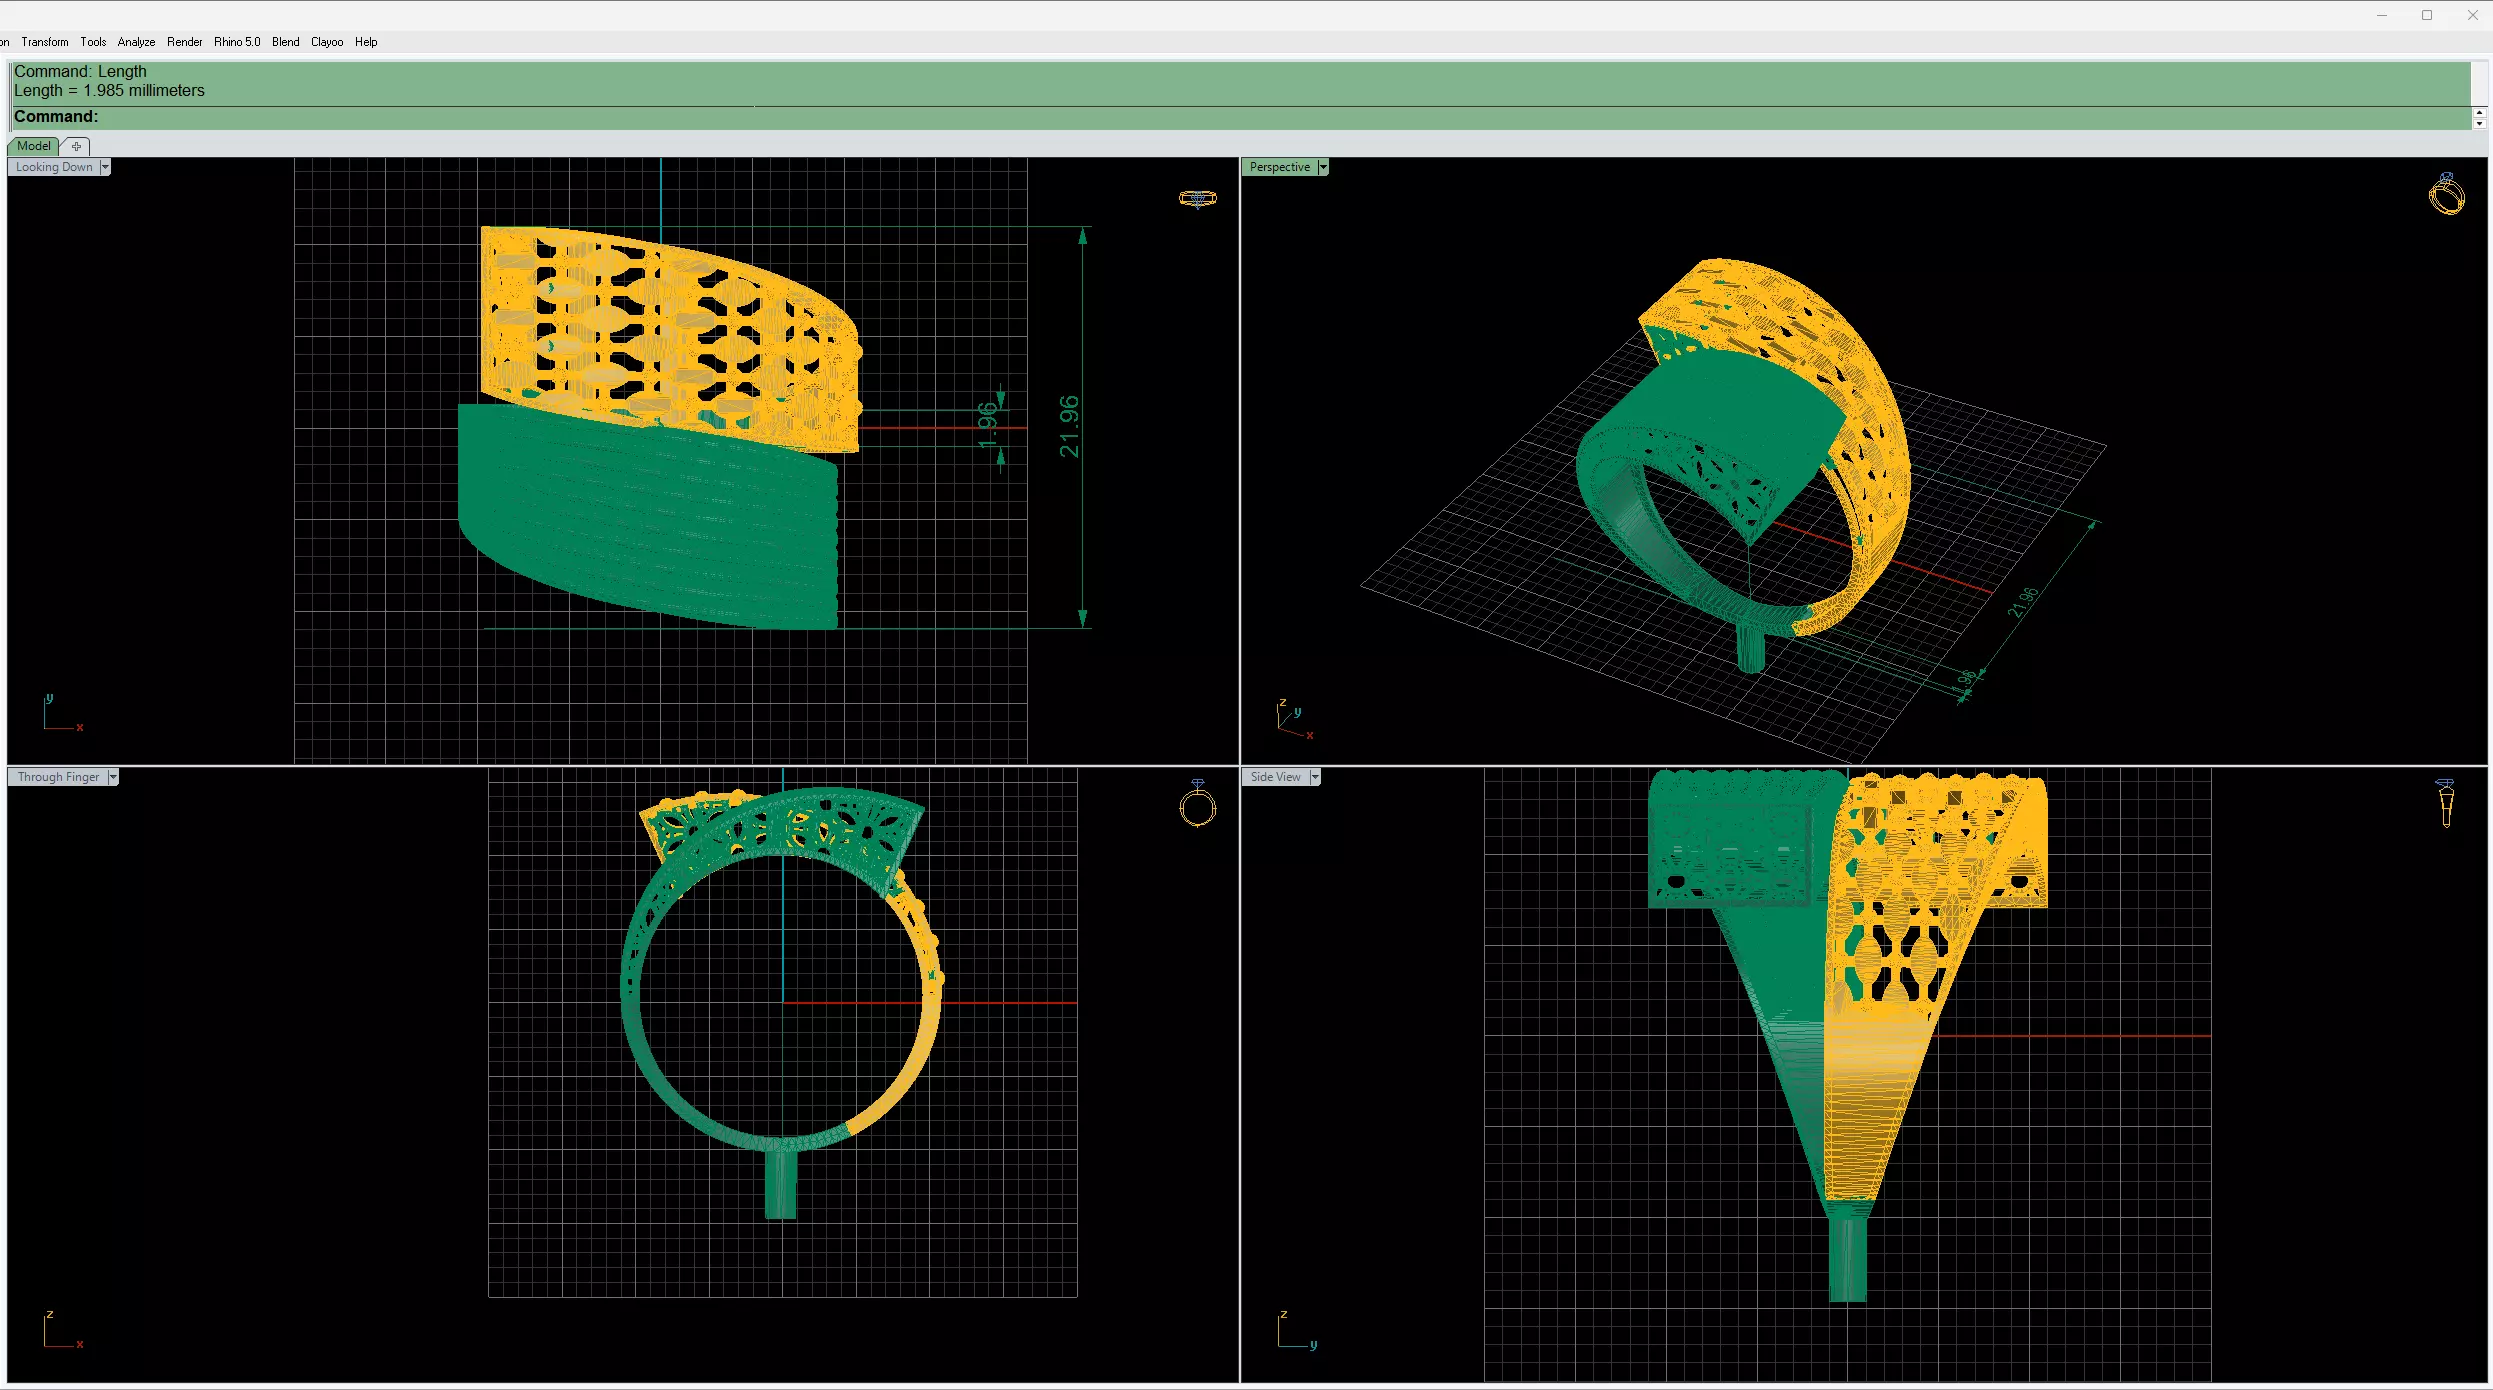Open the Perspective viewport dropdown arrow
The image size is (2493, 1390).
coord(1323,167)
